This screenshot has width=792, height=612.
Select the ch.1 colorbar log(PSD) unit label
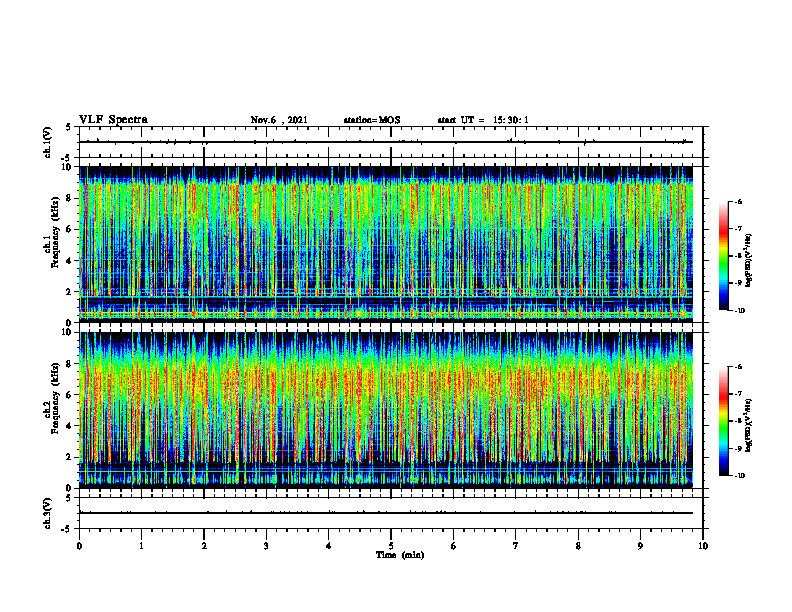point(749,260)
